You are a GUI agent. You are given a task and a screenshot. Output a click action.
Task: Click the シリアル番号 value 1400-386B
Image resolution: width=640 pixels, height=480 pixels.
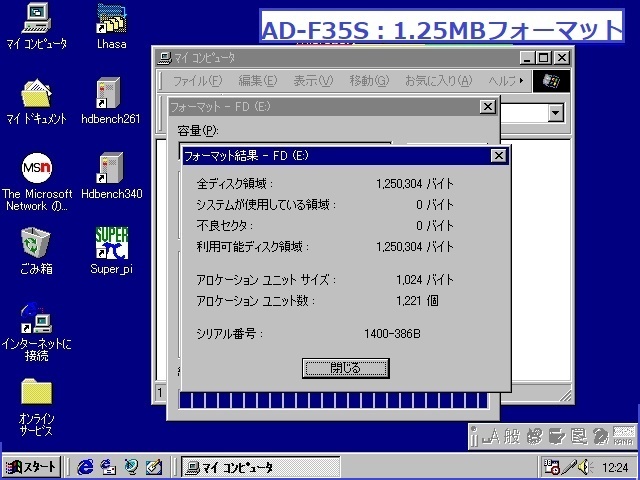click(x=392, y=334)
